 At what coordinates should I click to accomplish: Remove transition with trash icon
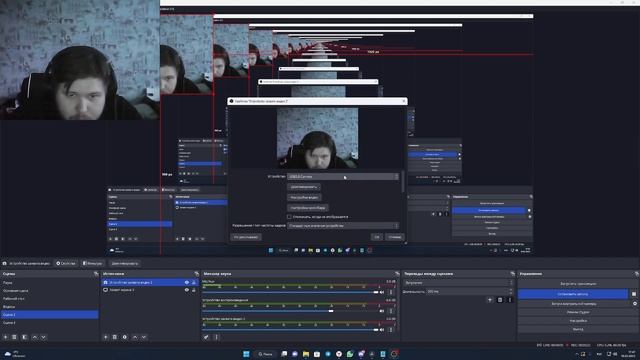coord(500,300)
